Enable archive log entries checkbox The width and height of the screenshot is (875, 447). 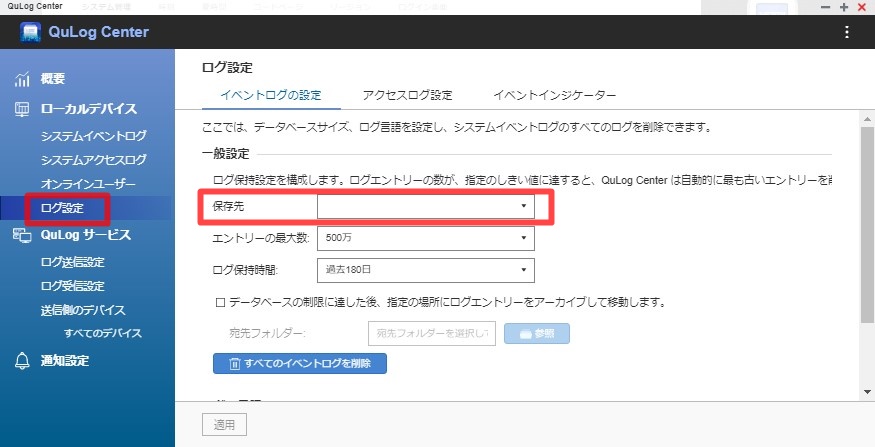(x=220, y=303)
